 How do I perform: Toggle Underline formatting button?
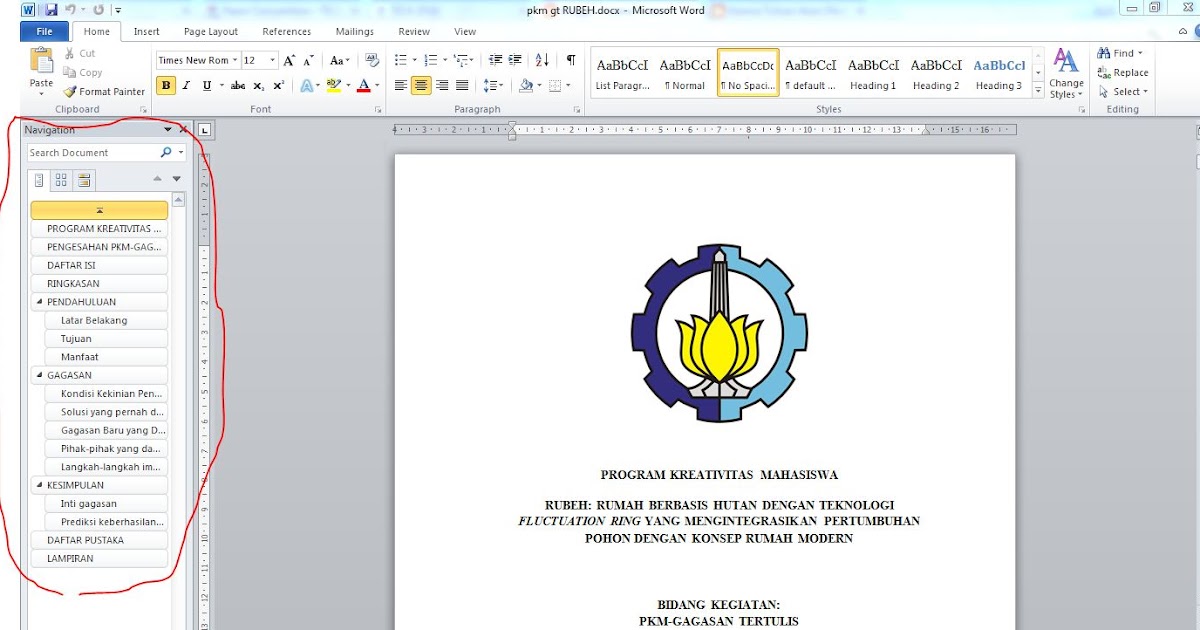point(206,85)
